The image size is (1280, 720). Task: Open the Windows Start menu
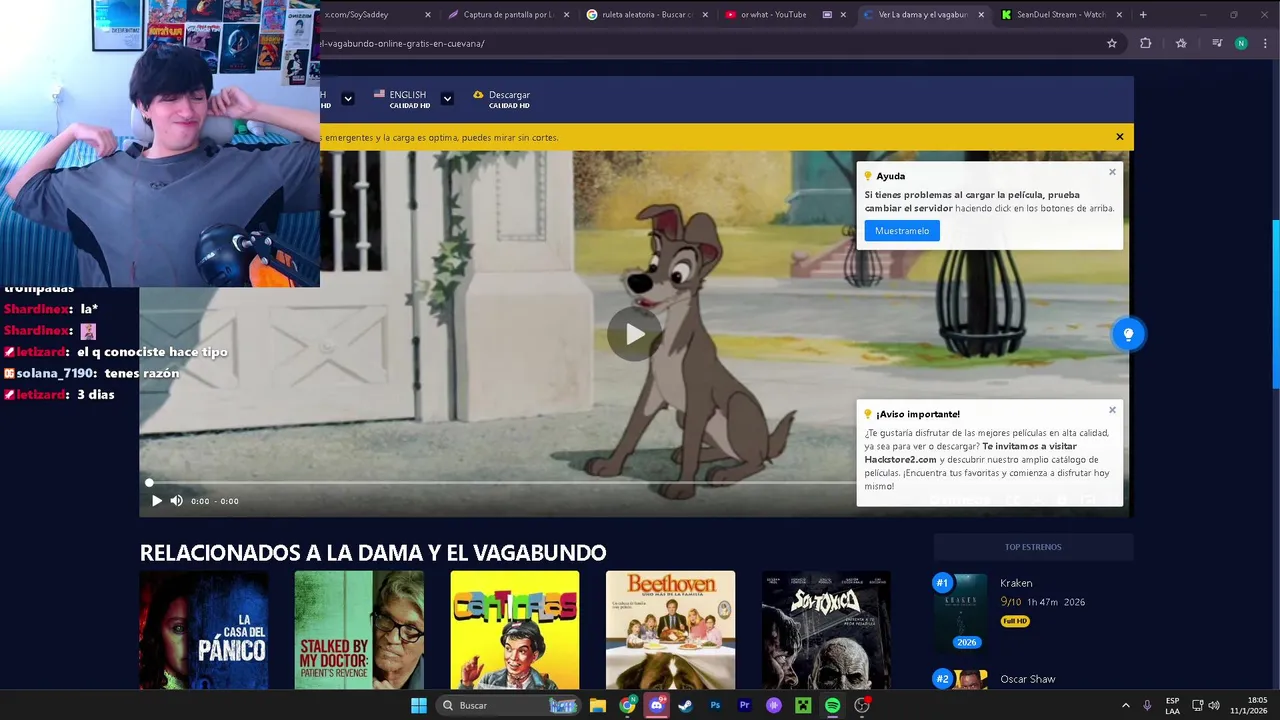419,706
